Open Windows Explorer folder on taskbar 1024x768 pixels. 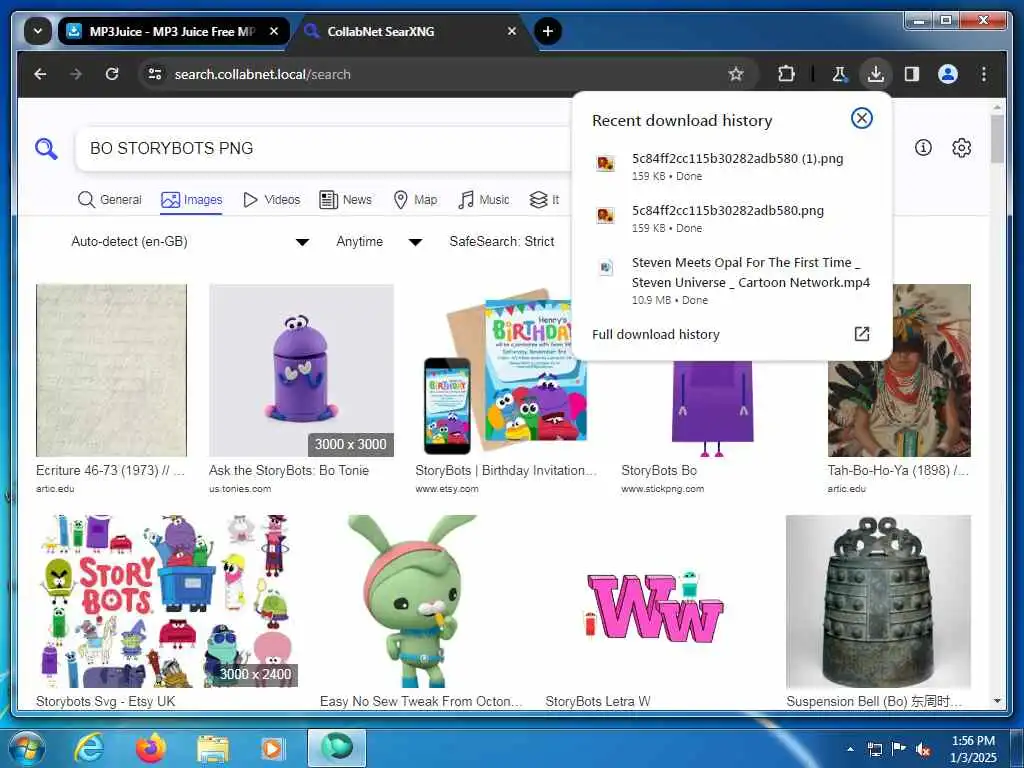(212, 750)
